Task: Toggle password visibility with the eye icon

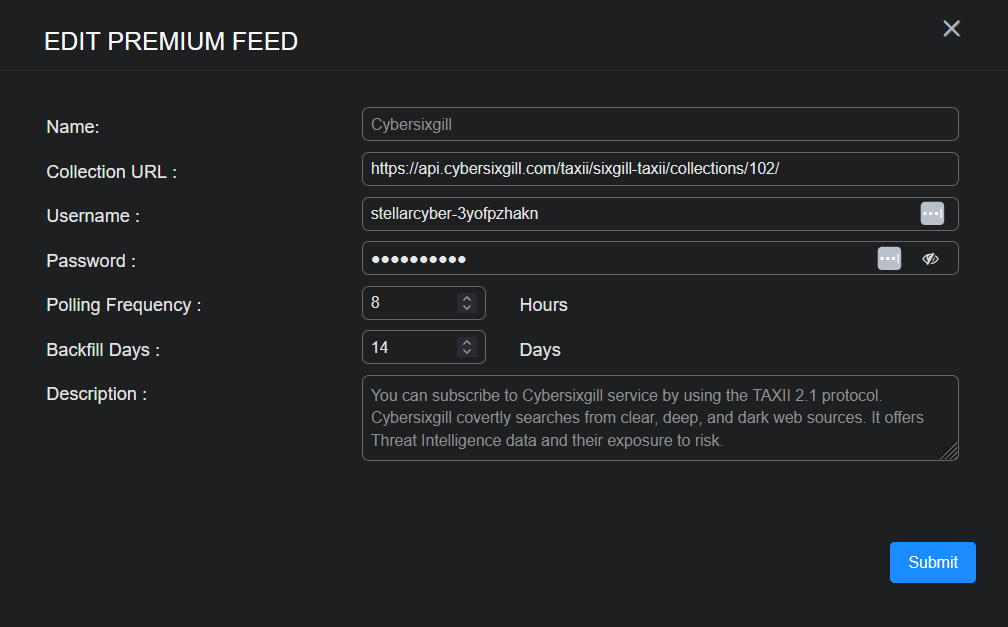Action: tap(930, 259)
